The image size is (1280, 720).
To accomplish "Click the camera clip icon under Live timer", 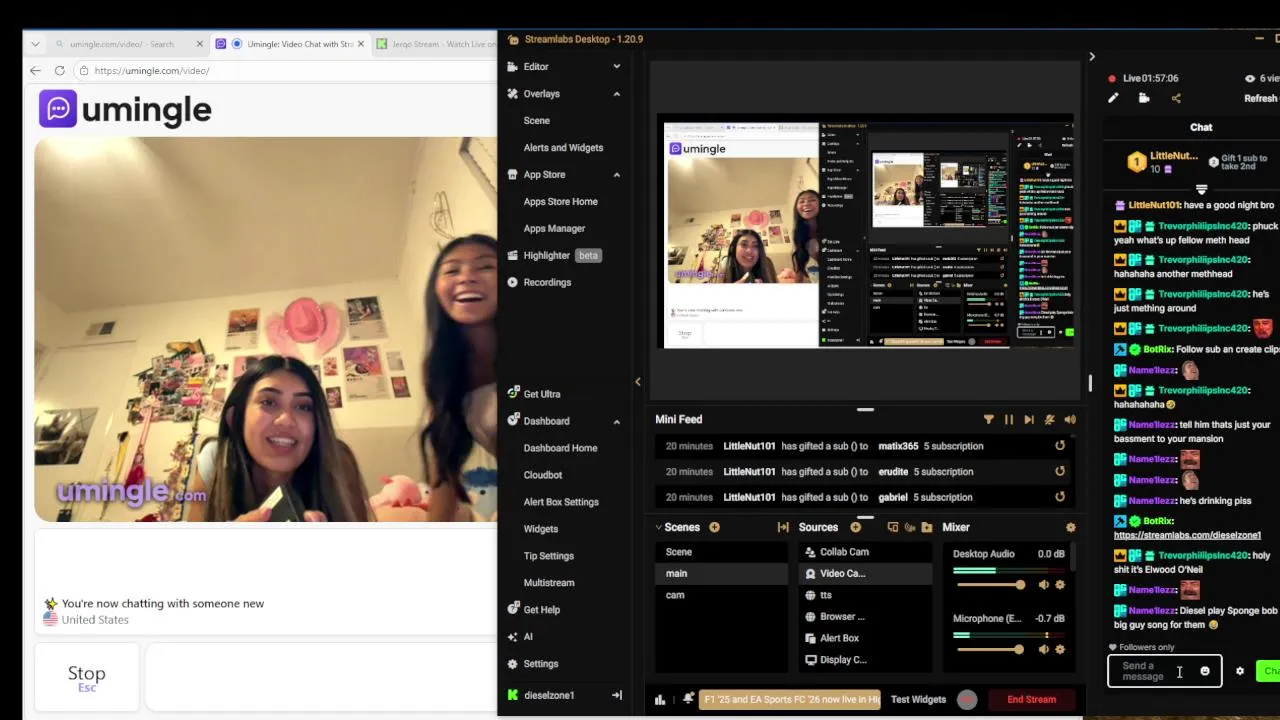I will (1144, 98).
